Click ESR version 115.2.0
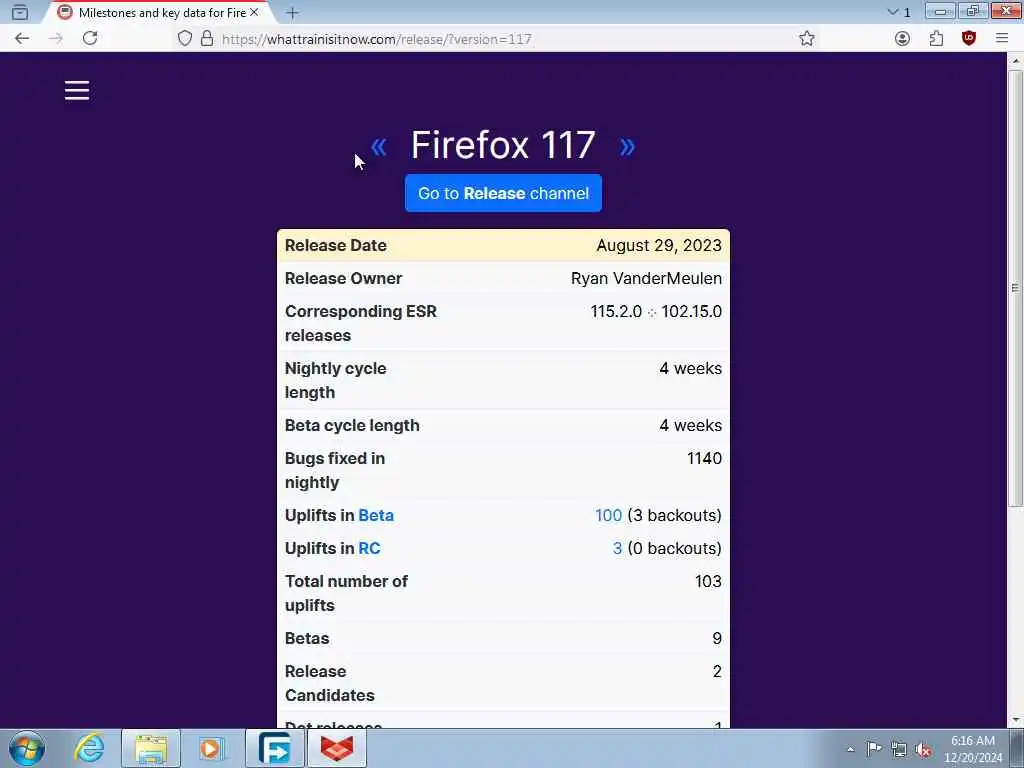This screenshot has width=1024, height=768. tap(616, 312)
